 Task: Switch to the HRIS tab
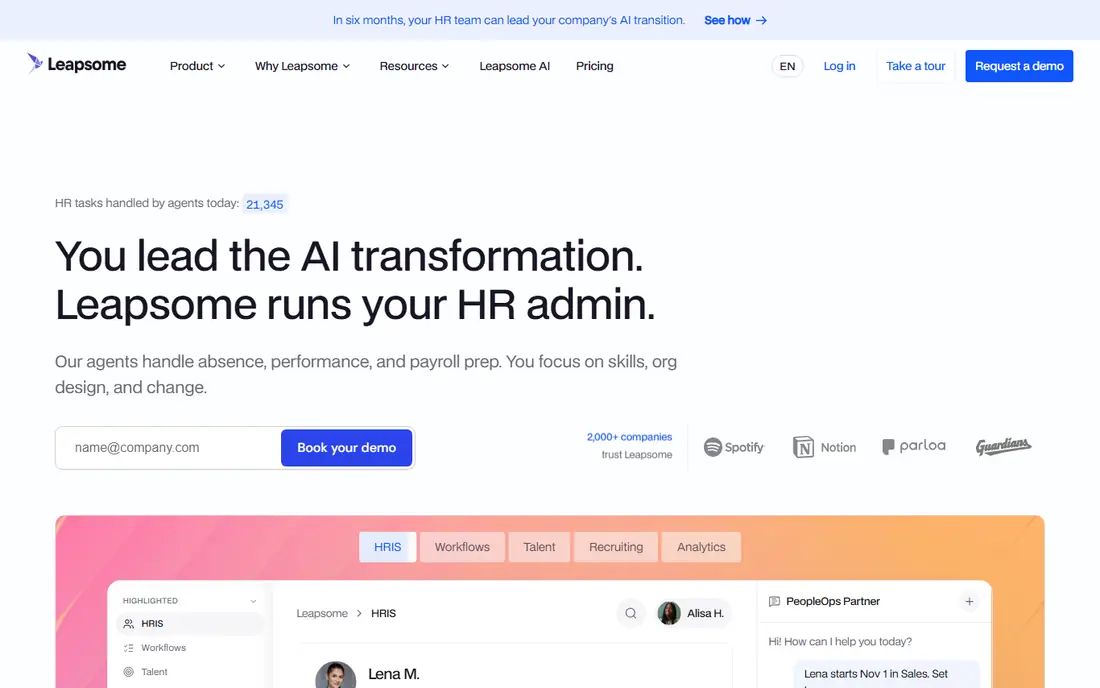coord(387,547)
